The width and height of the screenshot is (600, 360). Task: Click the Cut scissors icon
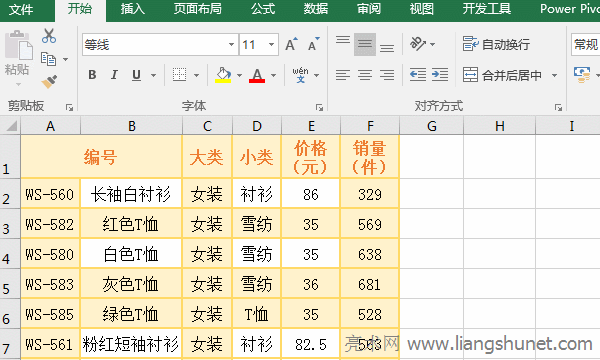tap(49, 36)
